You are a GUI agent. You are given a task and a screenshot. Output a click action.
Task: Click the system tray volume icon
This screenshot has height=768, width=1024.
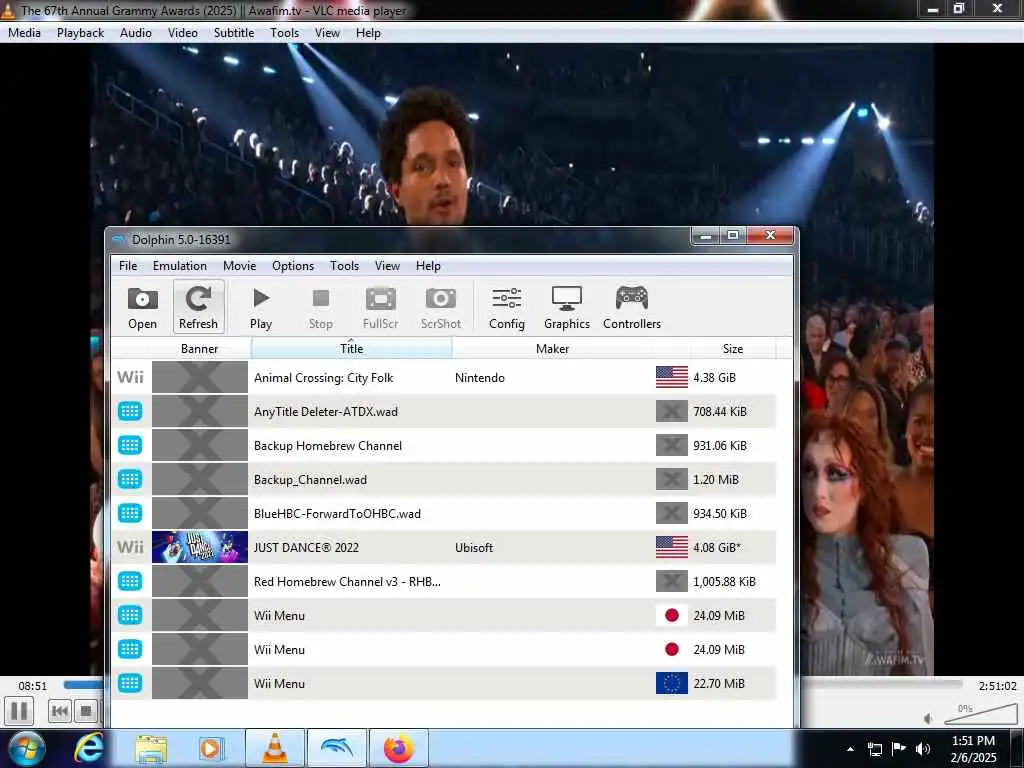click(923, 748)
